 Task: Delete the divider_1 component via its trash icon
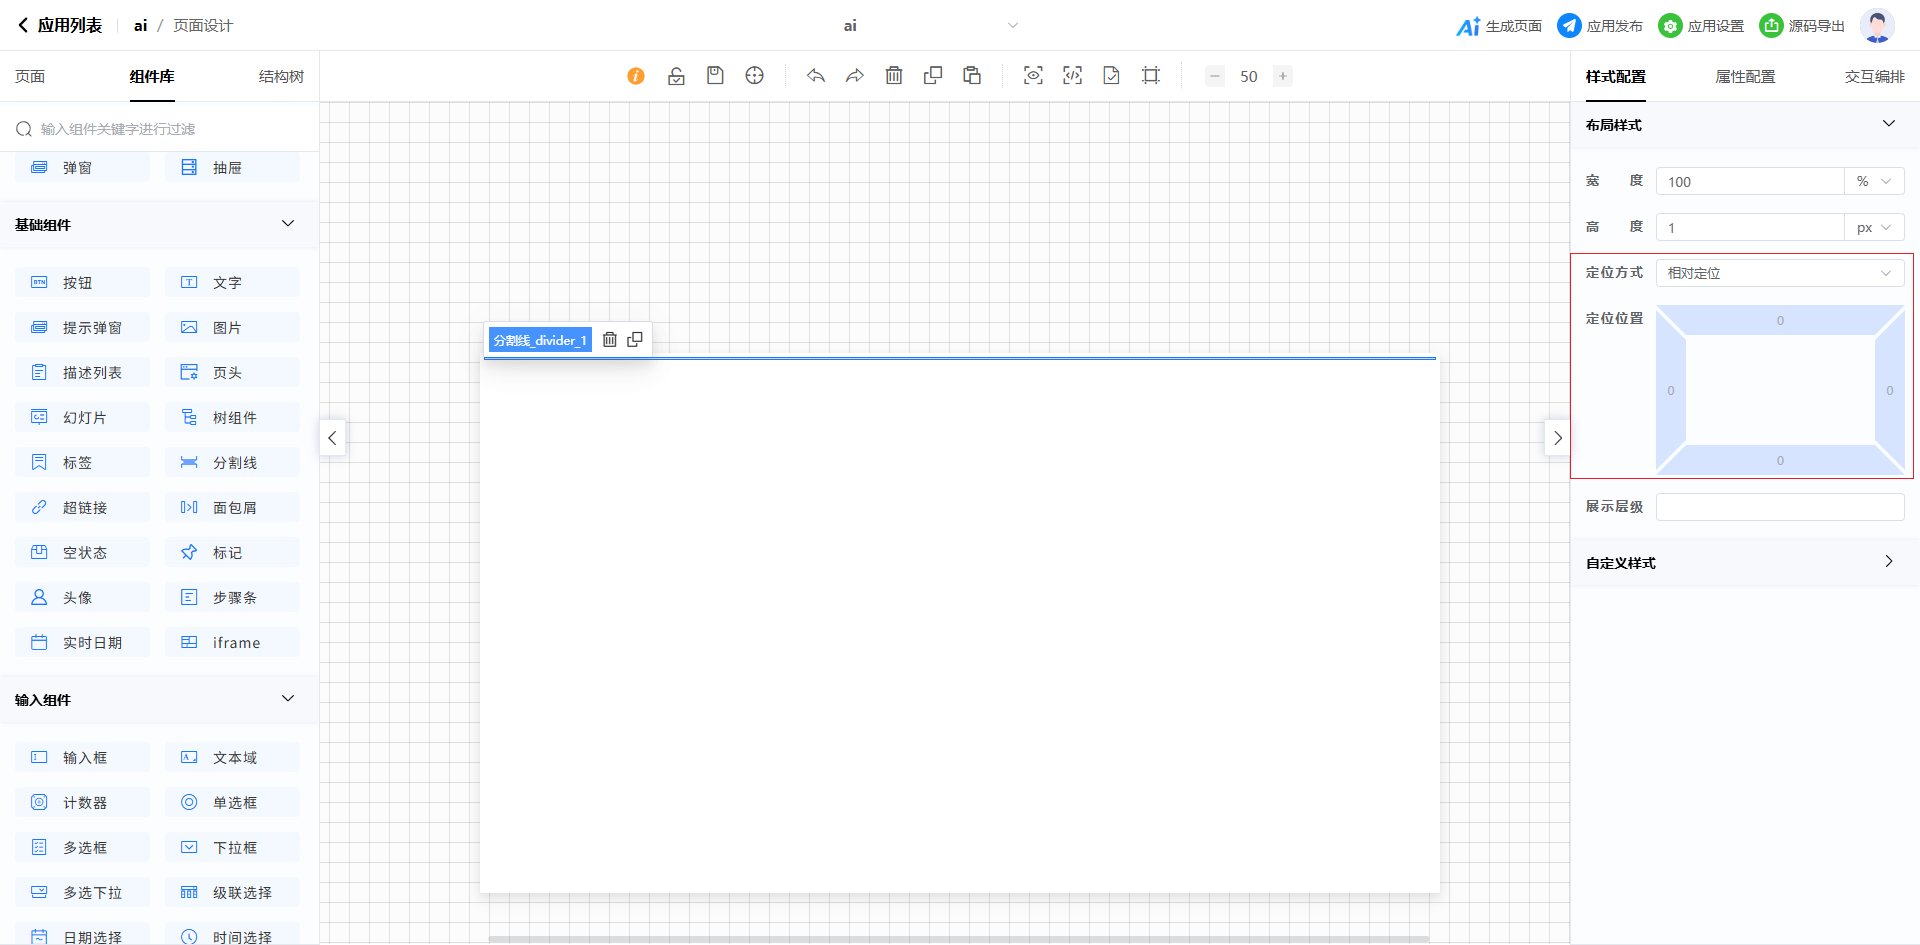click(x=610, y=340)
